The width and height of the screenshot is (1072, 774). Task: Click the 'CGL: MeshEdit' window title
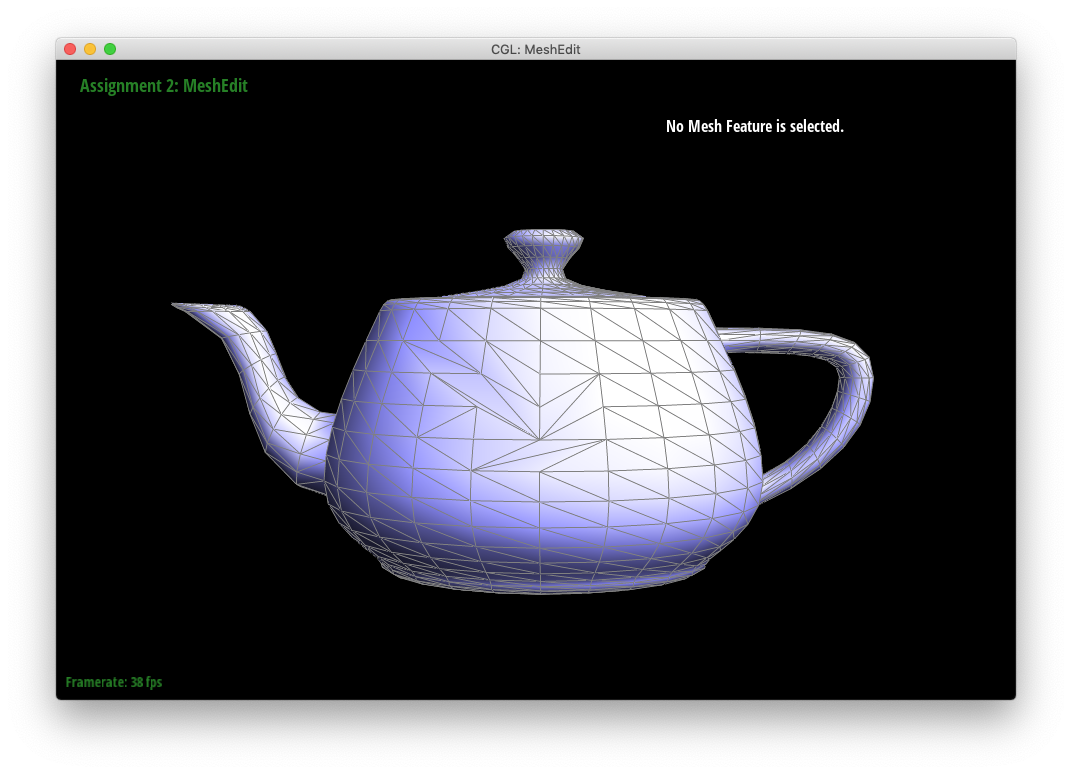point(535,49)
